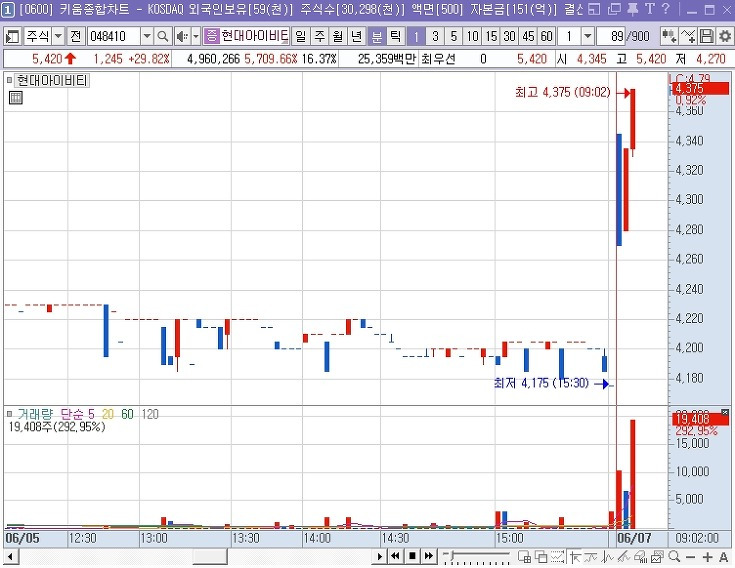This screenshot has height=568, width=735.
Task: Click the window layout icon in title bar
Action: pos(594,9)
